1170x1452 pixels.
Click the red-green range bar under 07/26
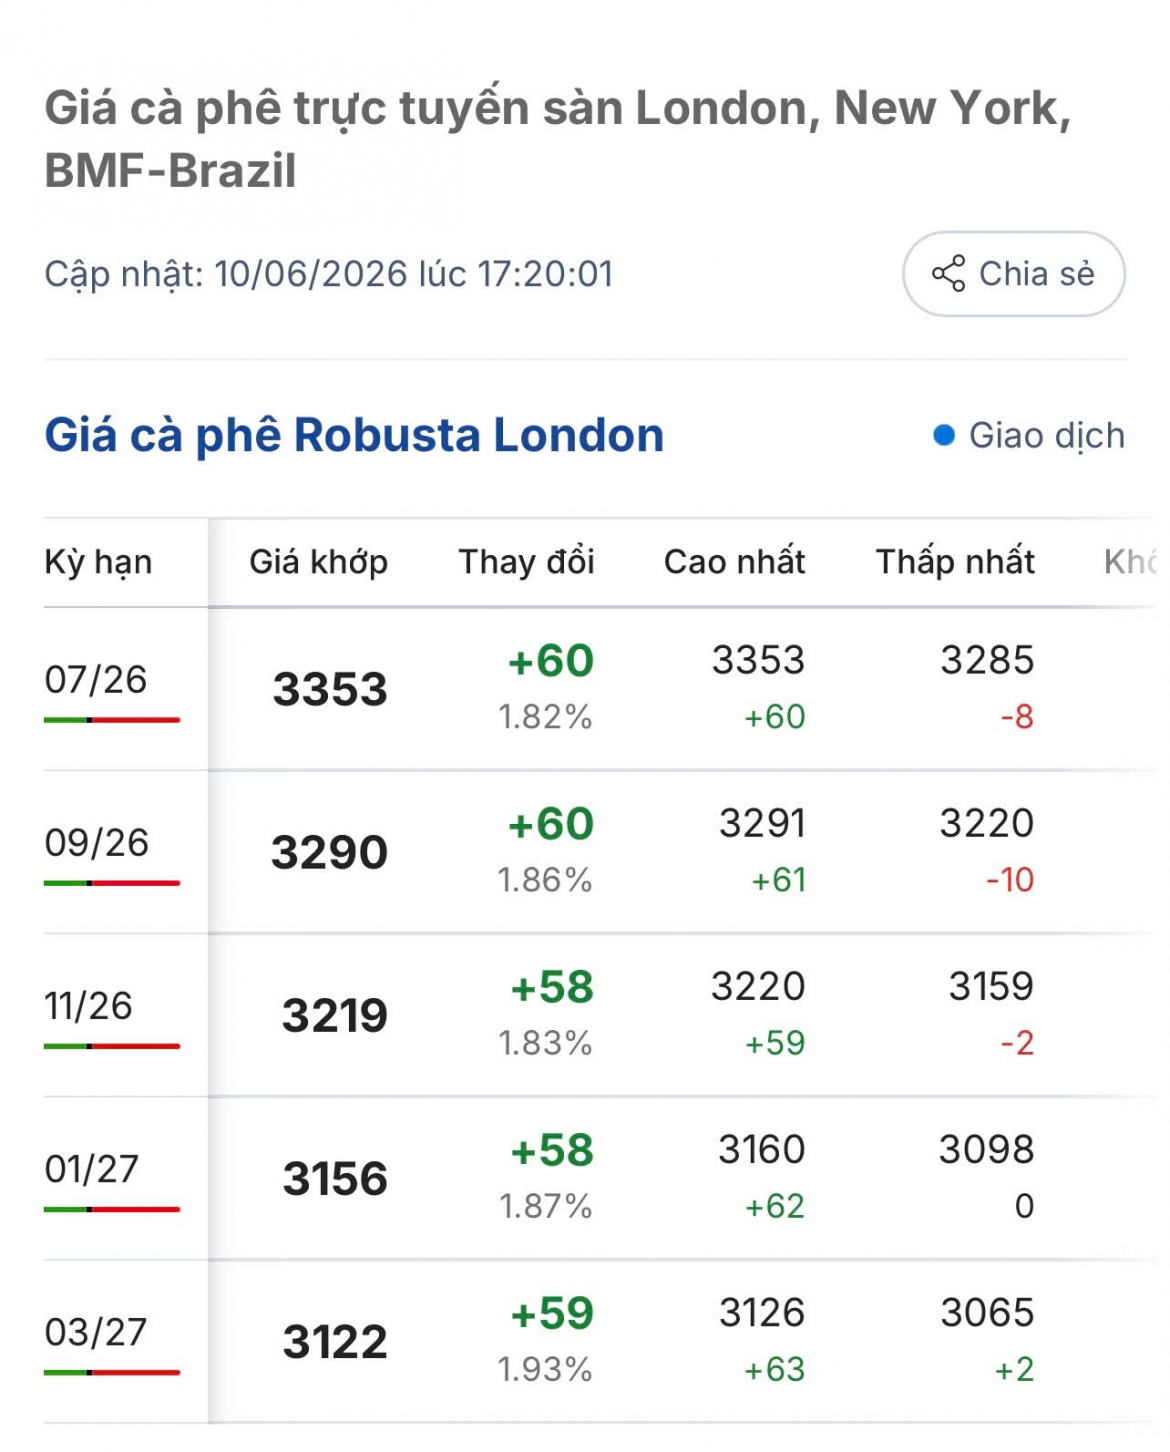112,720
